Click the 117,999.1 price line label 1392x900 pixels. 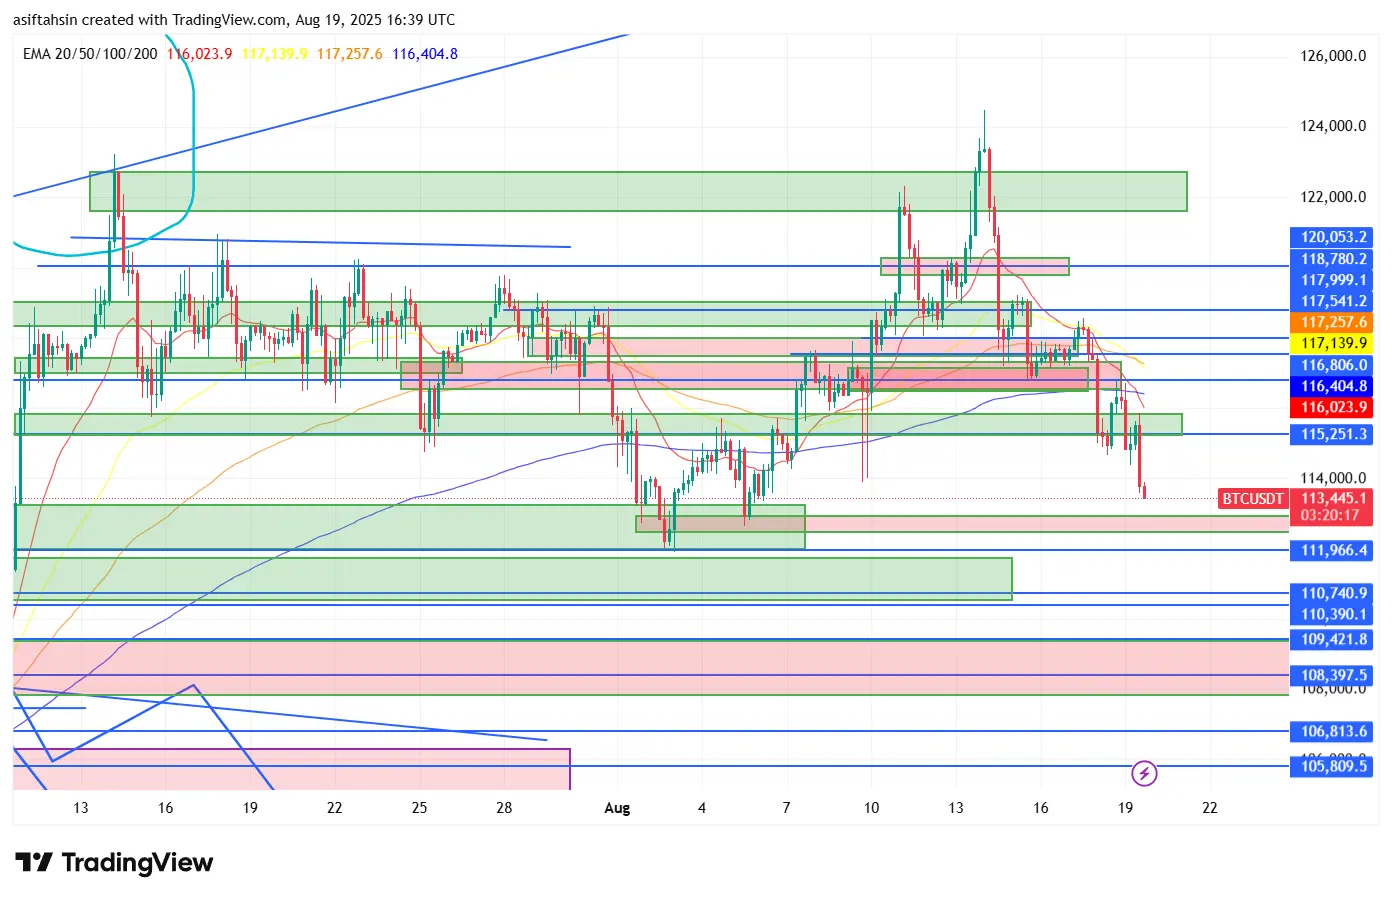pos(1332,280)
